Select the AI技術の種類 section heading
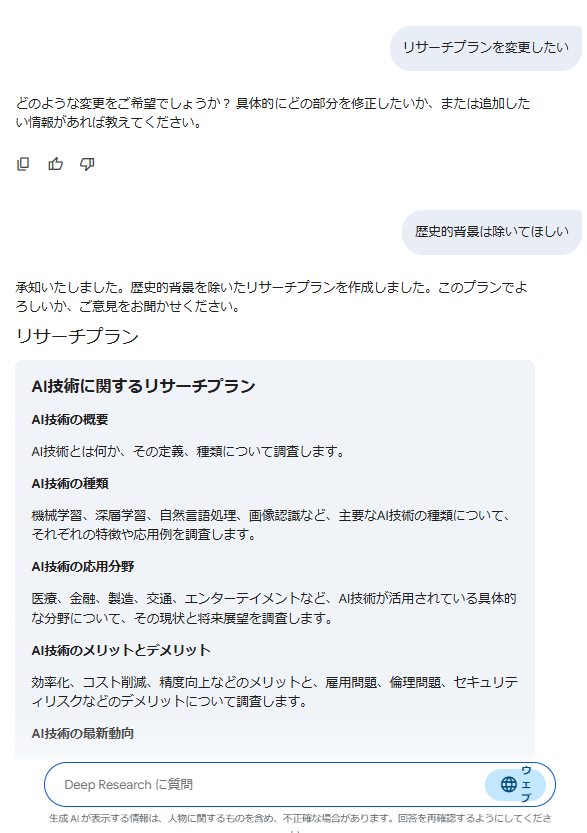Viewport: 587px width, 833px height. click(x=70, y=483)
